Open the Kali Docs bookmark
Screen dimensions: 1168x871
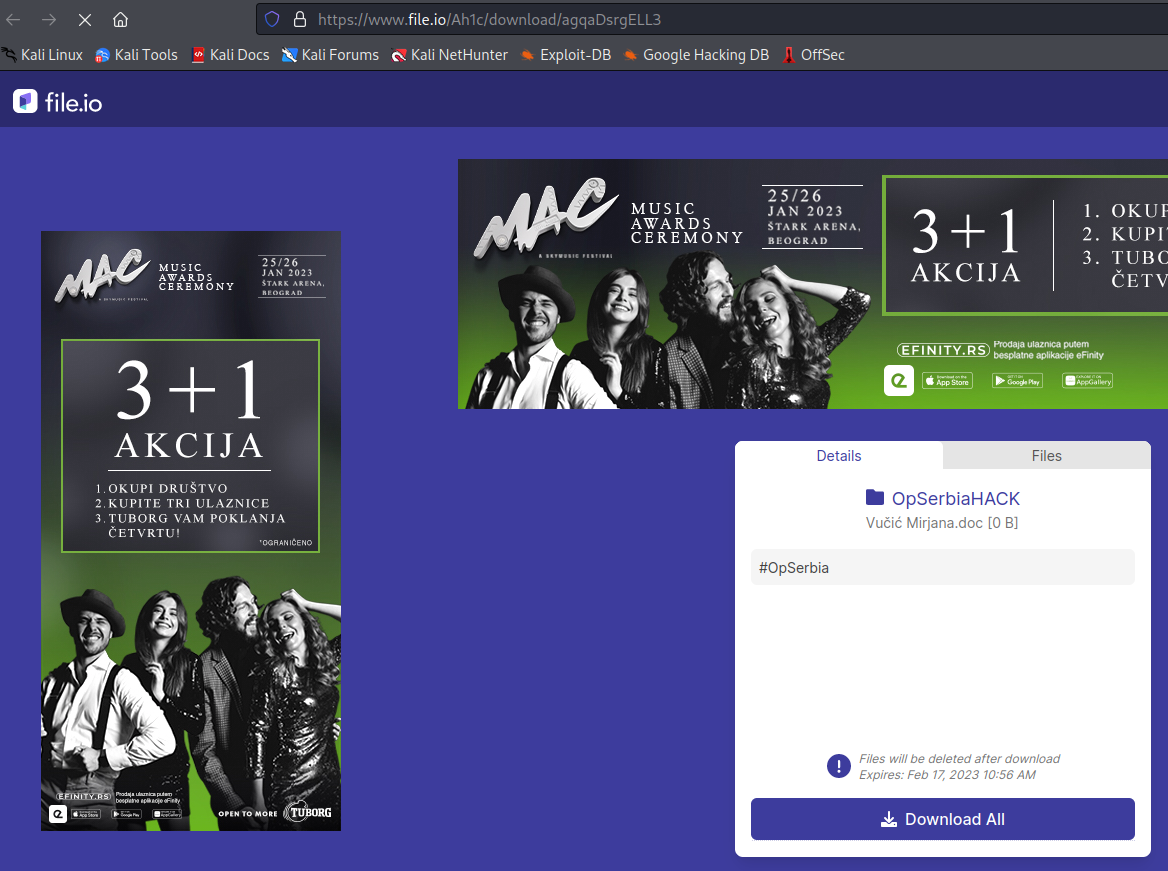click(230, 54)
